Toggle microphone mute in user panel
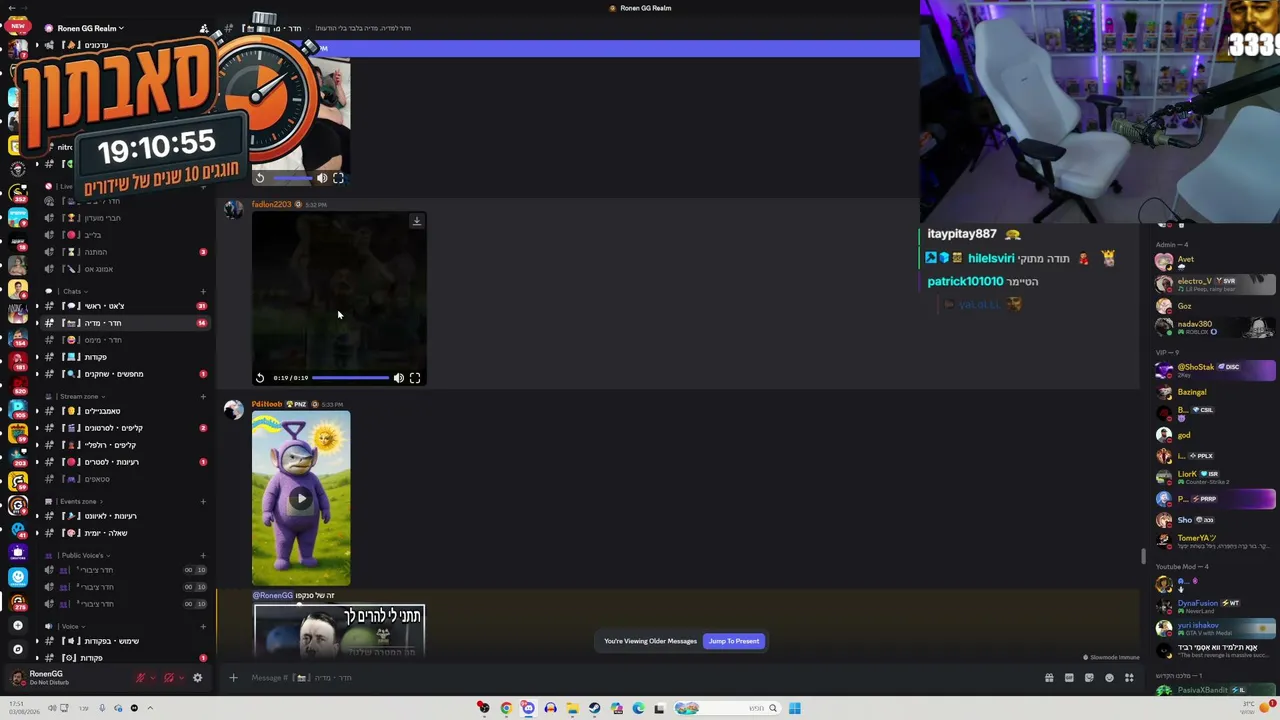Image resolution: width=1280 pixels, height=720 pixels. (x=140, y=678)
